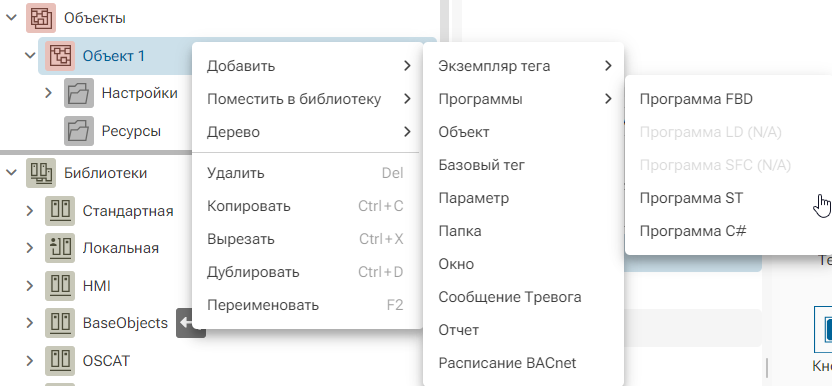
Task: Click the Локальная library icon
Action: tap(60, 248)
